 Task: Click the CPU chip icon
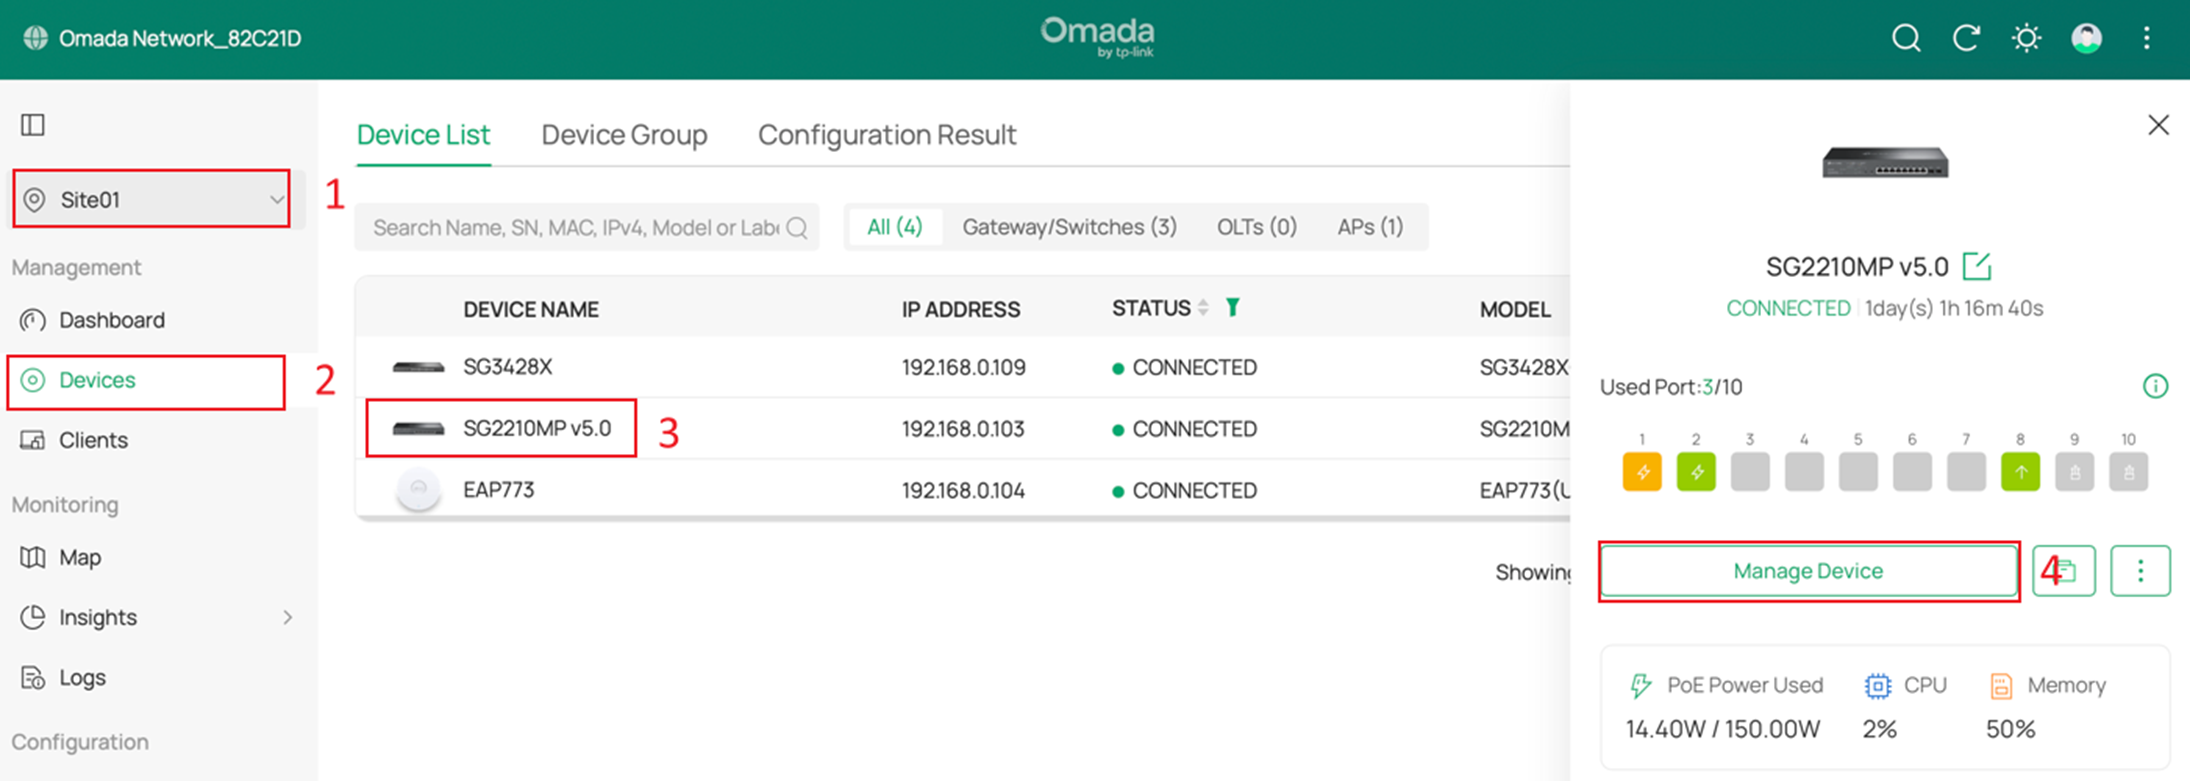1878,685
